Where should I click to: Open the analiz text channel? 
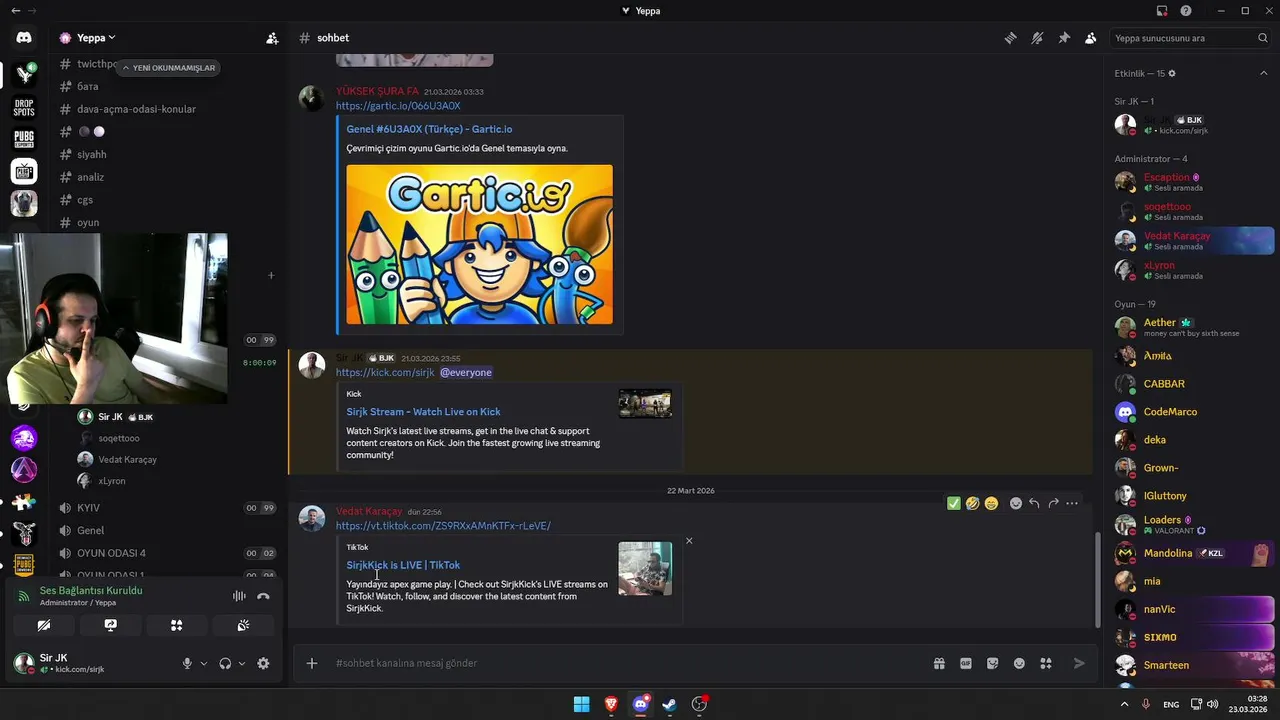coord(90,177)
